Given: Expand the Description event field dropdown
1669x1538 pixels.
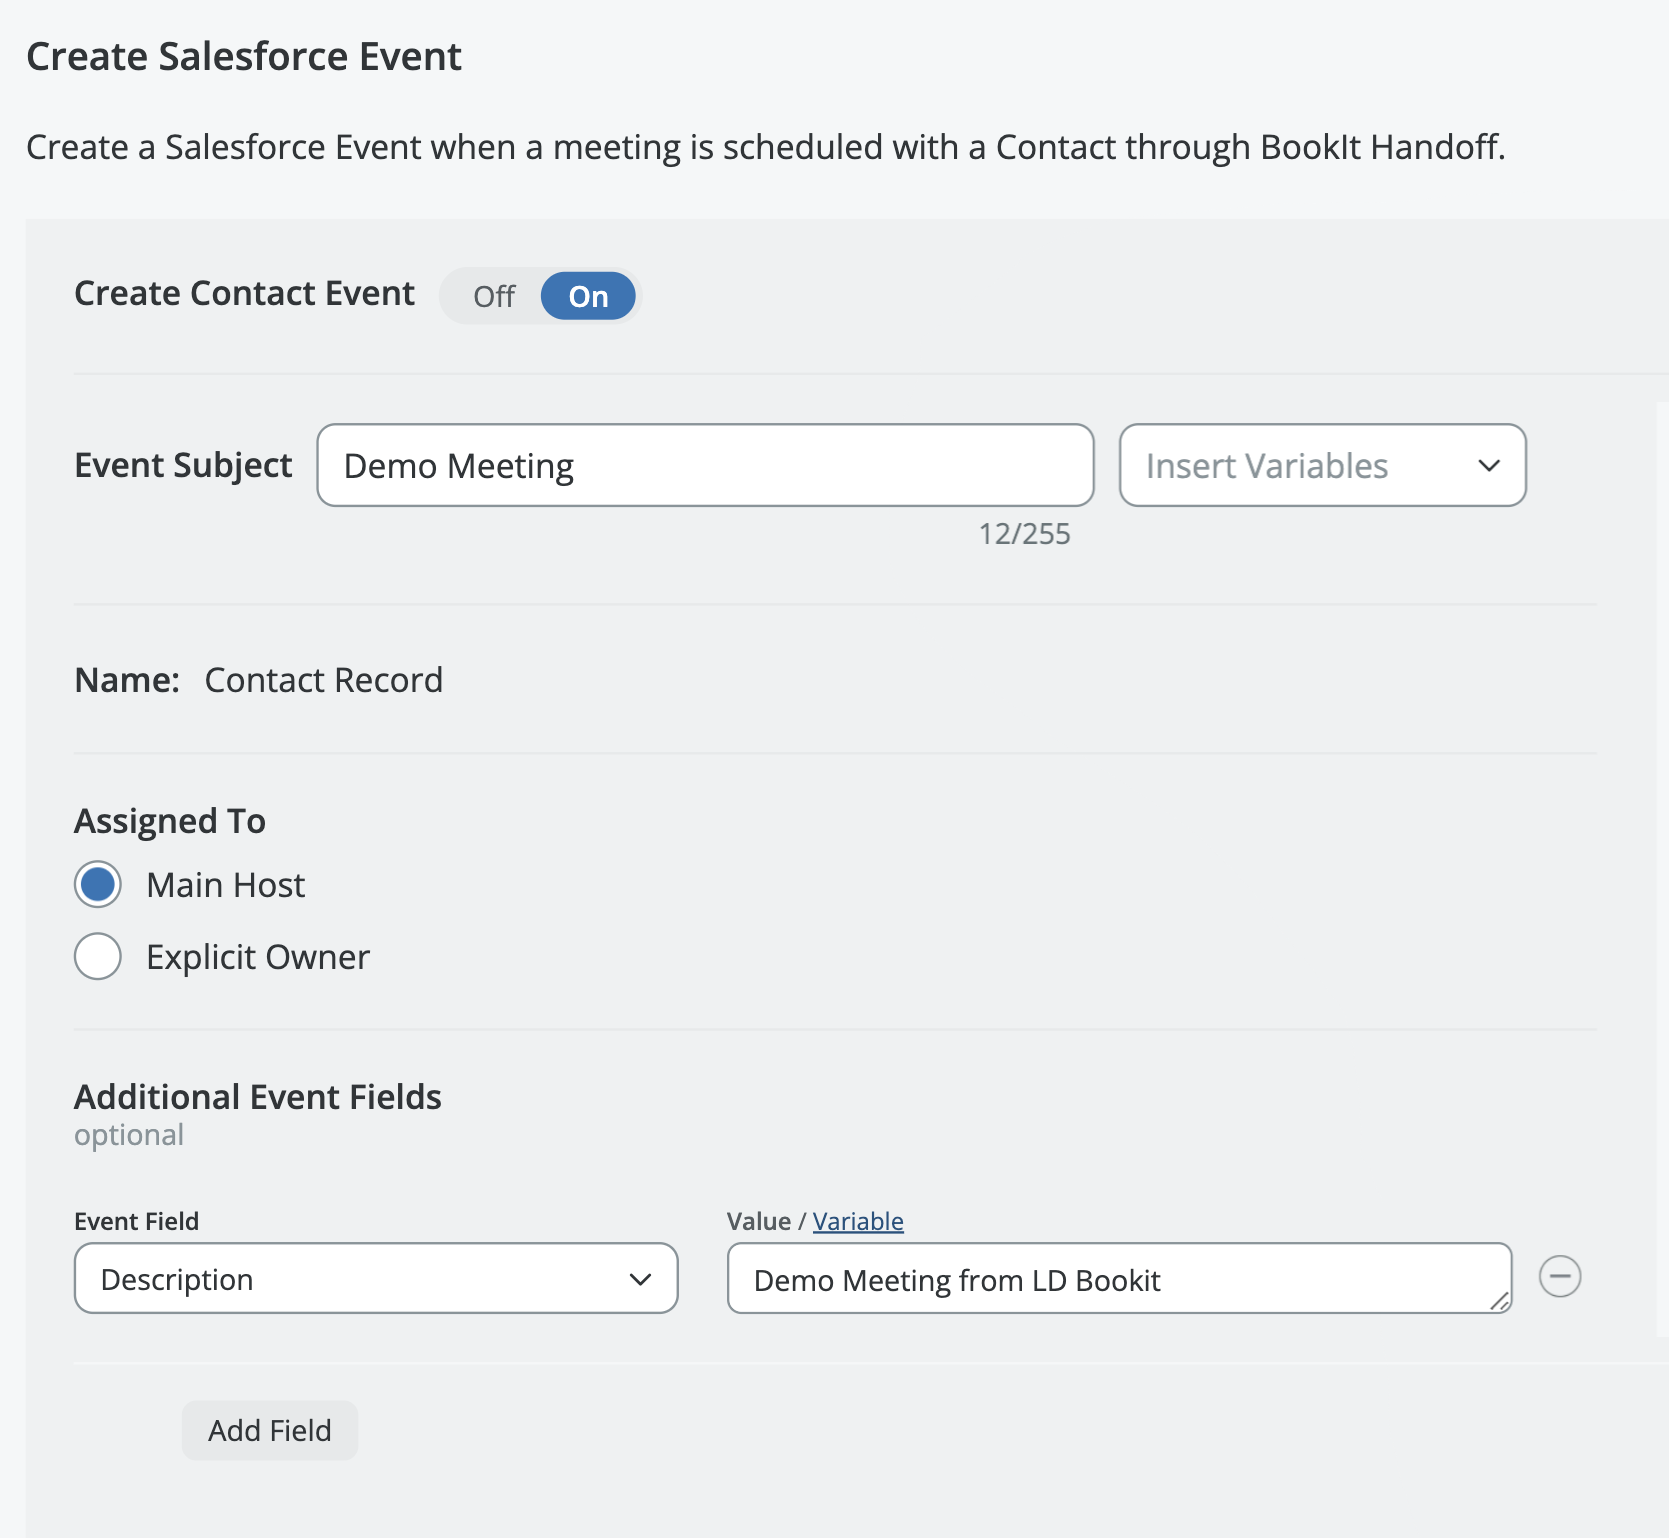Looking at the screenshot, I should tap(376, 1279).
